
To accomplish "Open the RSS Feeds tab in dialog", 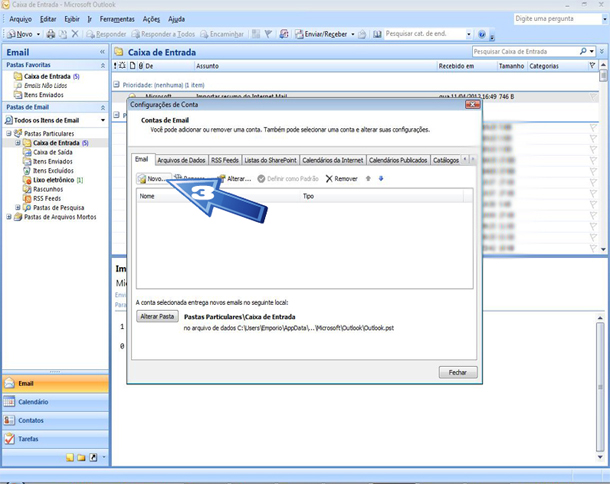I will 225,160.
